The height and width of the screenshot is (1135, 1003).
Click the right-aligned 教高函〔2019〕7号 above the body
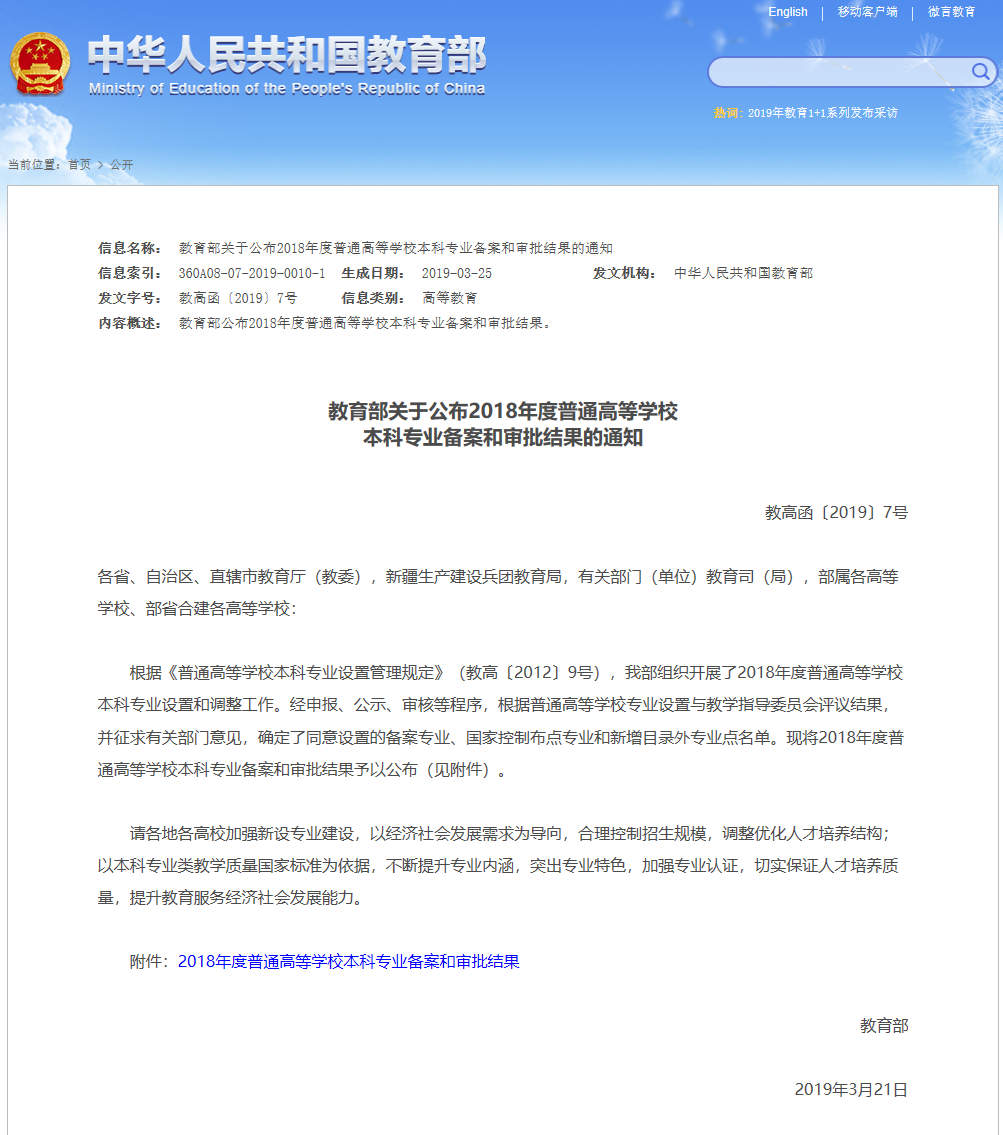click(x=836, y=513)
